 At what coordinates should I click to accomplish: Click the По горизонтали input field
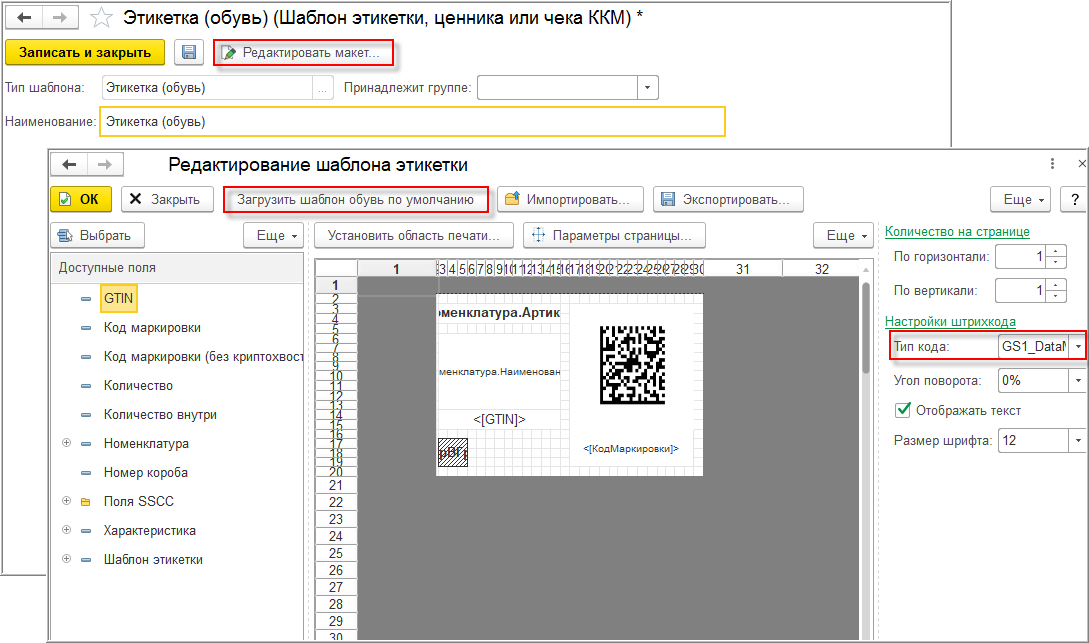point(1021,257)
